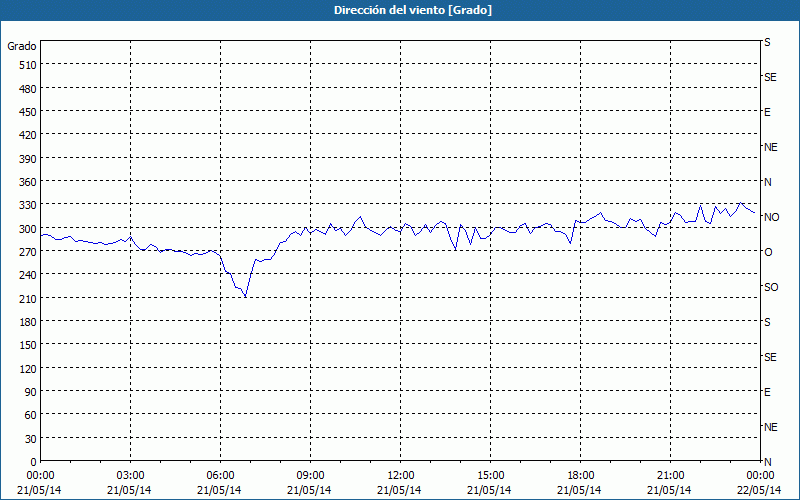Pick the 420 value on the degree axis
Image resolution: width=800 pixels, height=500 pixels.
pos(29,135)
